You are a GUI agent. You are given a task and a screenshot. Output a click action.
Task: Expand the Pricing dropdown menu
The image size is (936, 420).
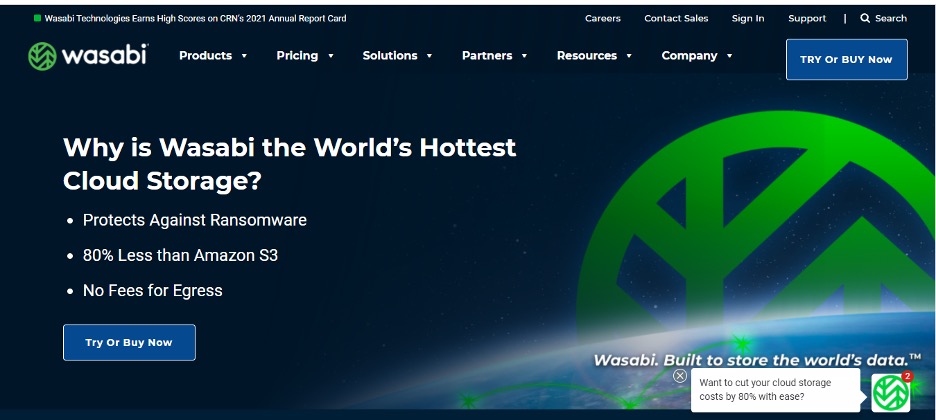pos(304,56)
